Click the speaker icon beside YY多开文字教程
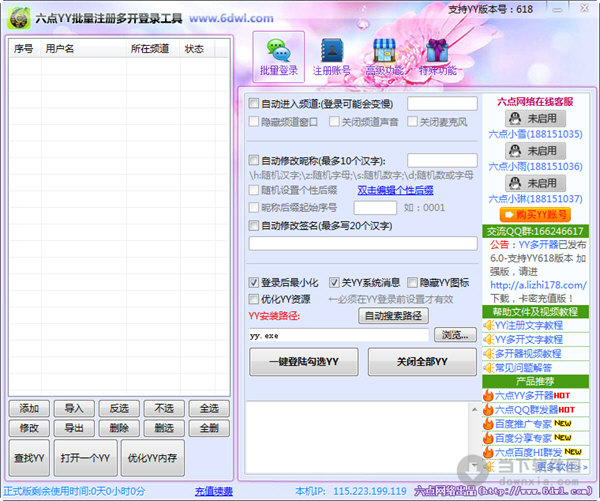 click(x=489, y=339)
